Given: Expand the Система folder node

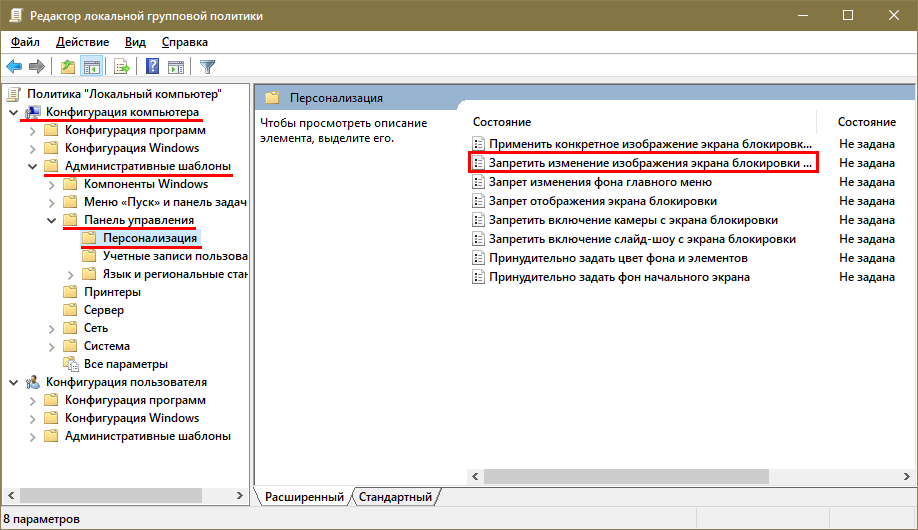Looking at the screenshot, I should click(x=52, y=346).
